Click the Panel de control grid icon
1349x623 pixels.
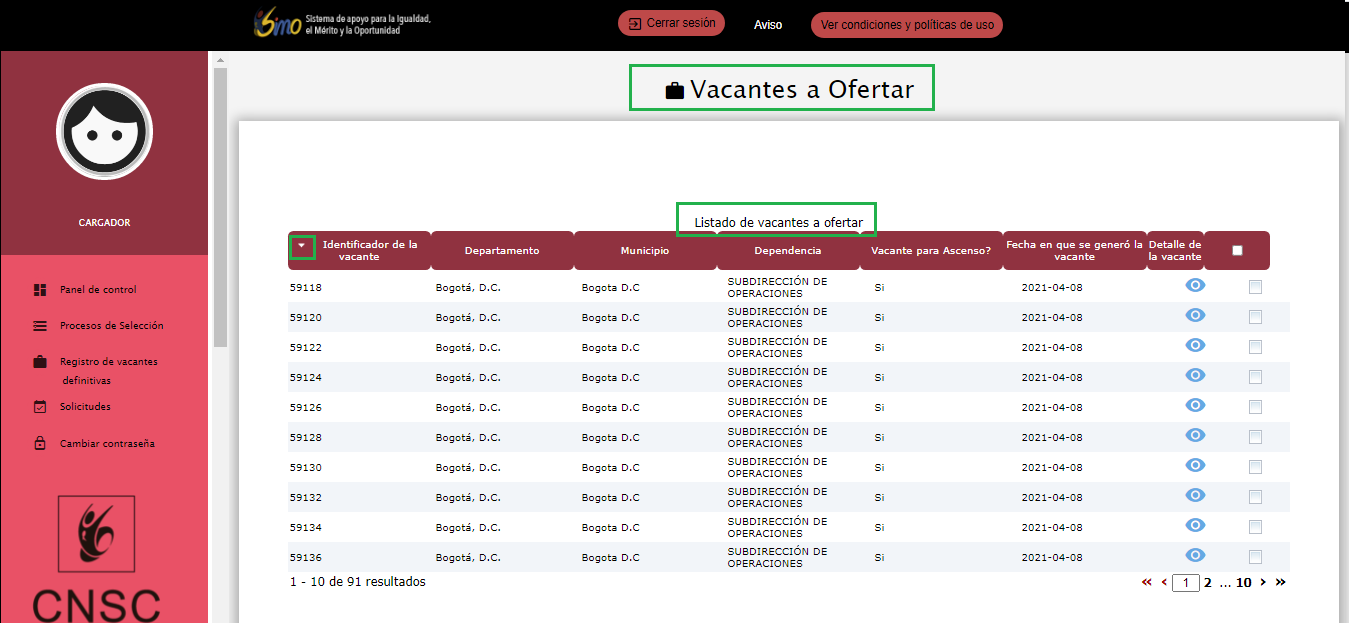click(x=40, y=290)
